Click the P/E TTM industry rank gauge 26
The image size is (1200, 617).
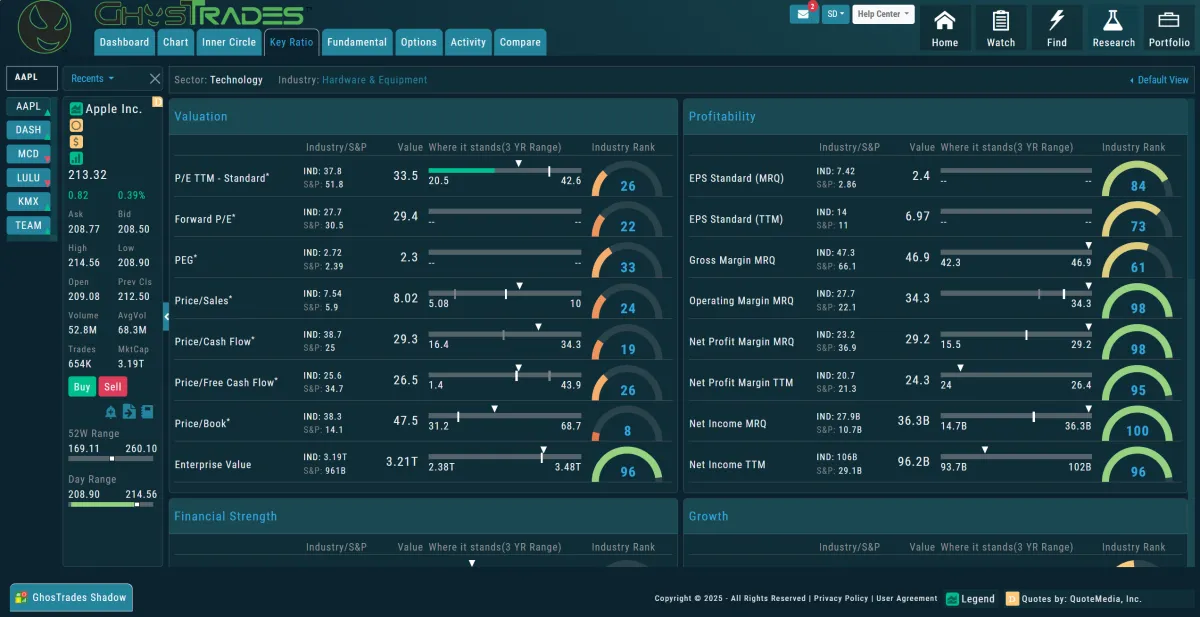pyautogui.click(x=627, y=181)
